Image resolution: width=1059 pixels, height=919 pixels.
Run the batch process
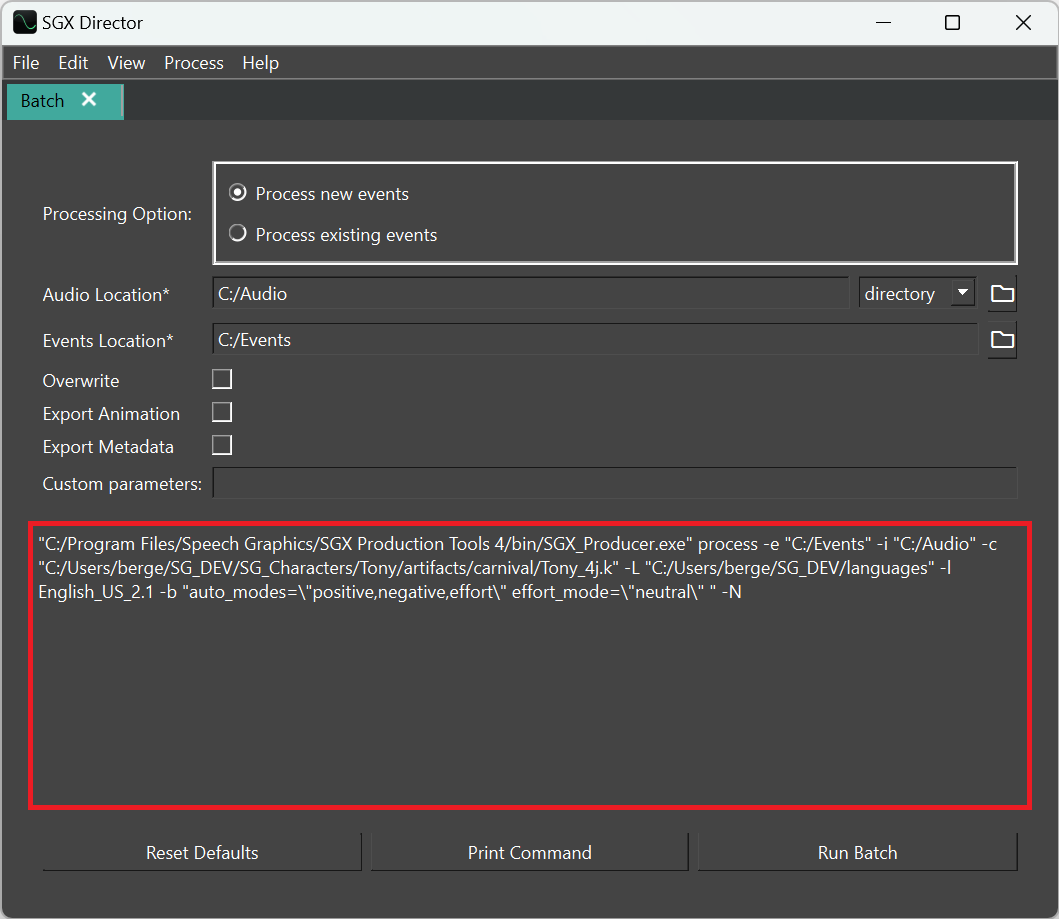pyautogui.click(x=857, y=851)
